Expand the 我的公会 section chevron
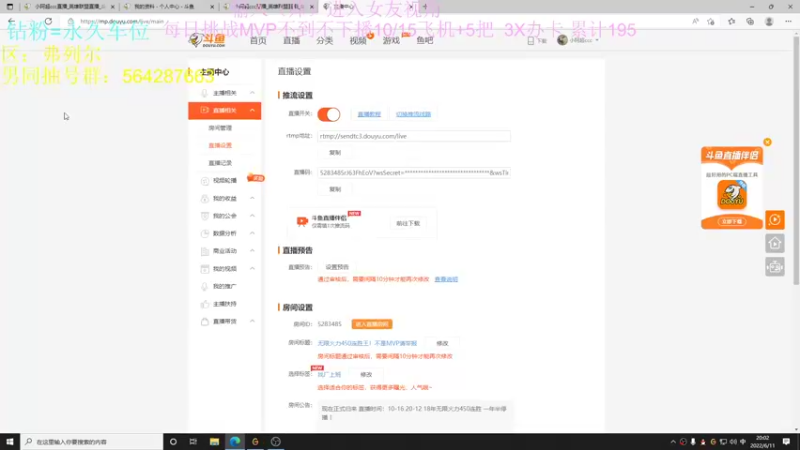The height and width of the screenshot is (450, 800). pyautogui.click(x=252, y=216)
